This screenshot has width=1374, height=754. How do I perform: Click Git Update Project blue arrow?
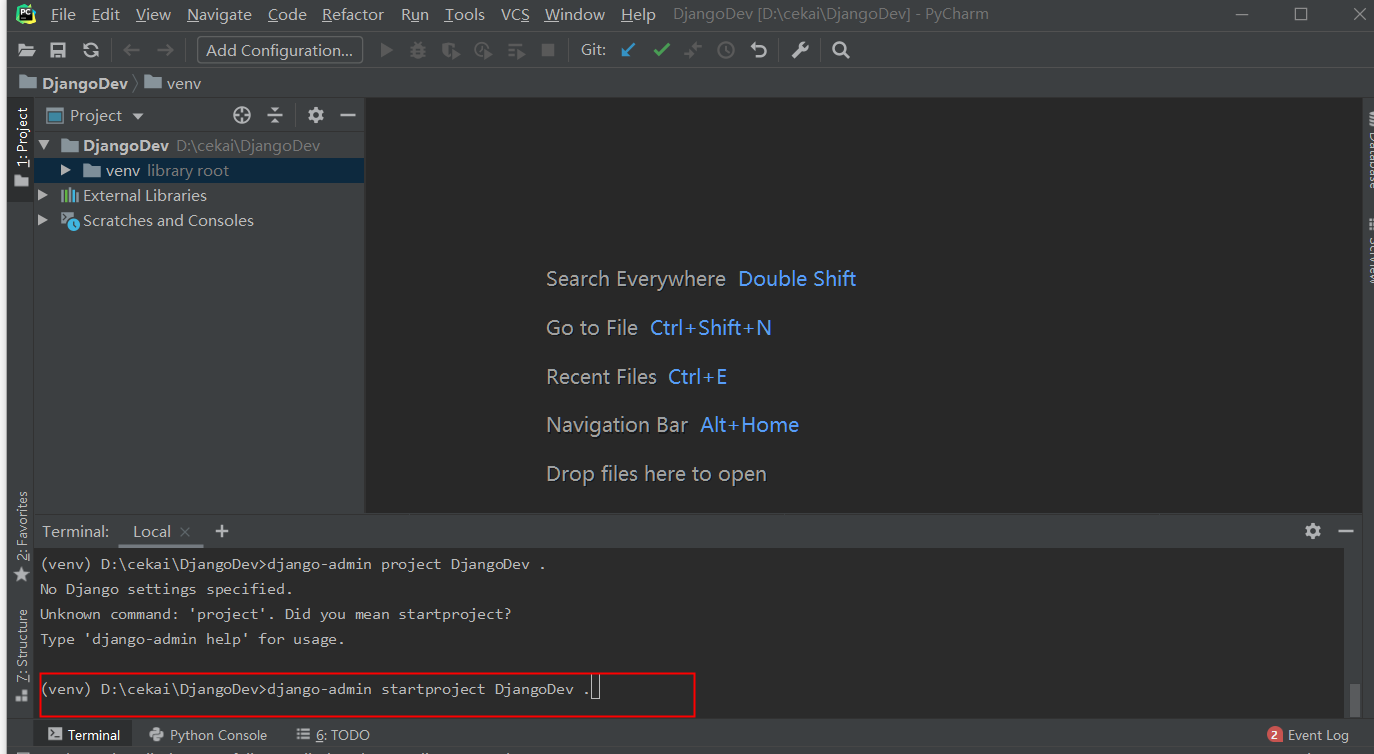(628, 50)
